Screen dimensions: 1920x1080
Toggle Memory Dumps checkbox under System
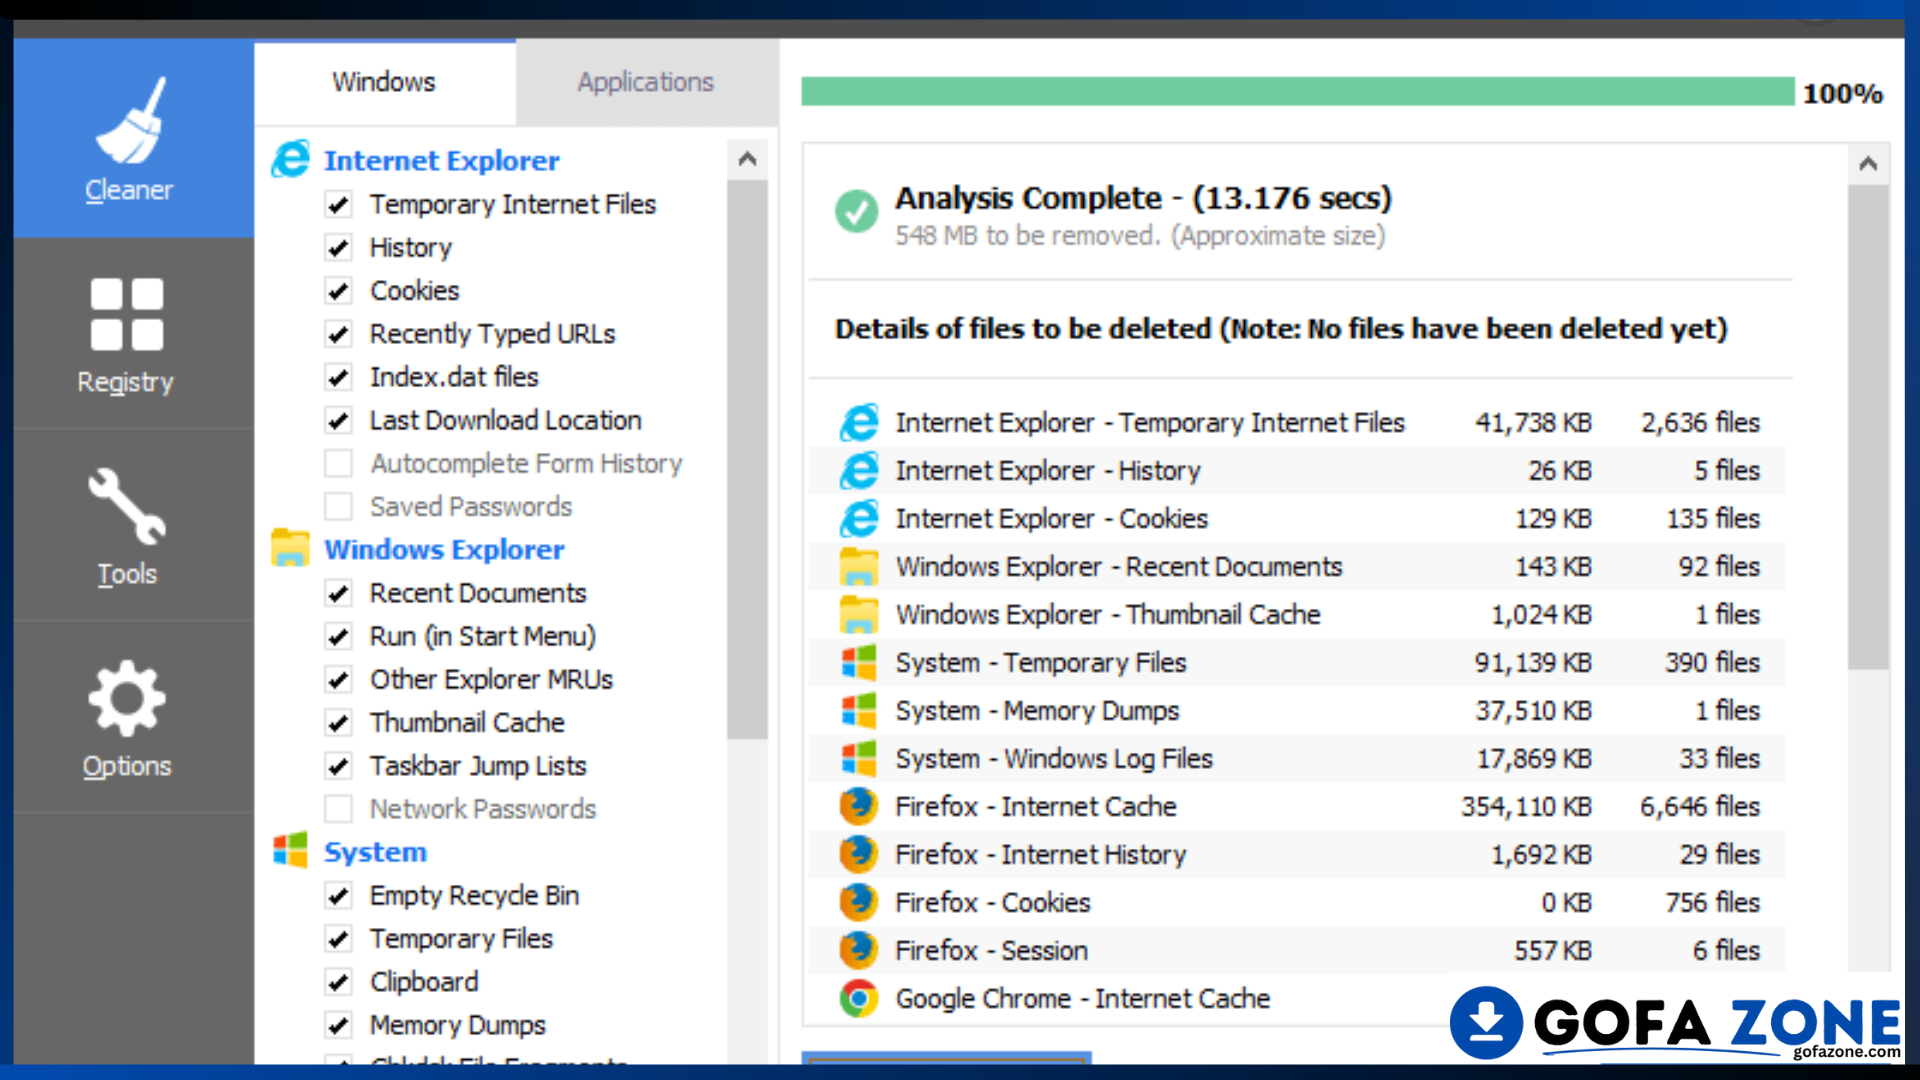click(339, 1025)
